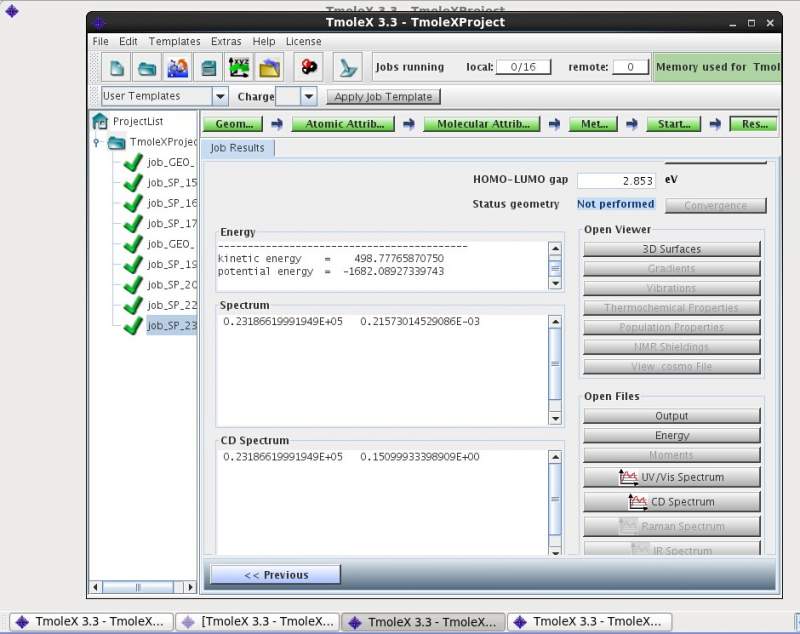Select job_SP_23 in the project tree
Viewport: 800px width, 634px height.
point(171,325)
